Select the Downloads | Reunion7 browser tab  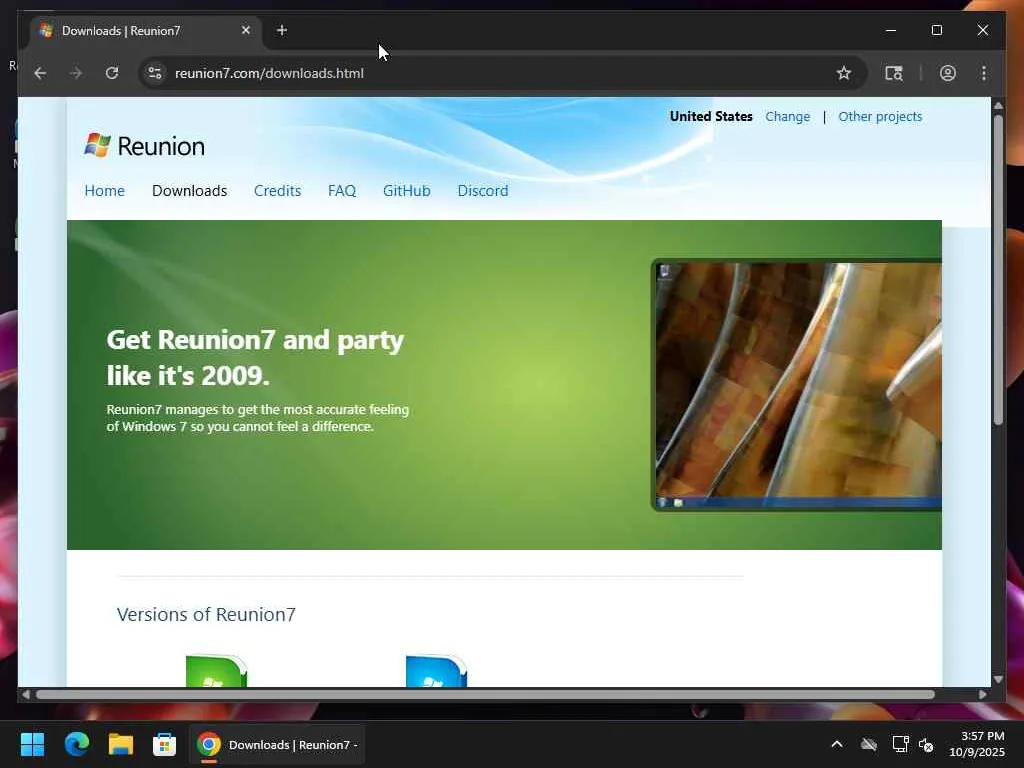(145, 31)
